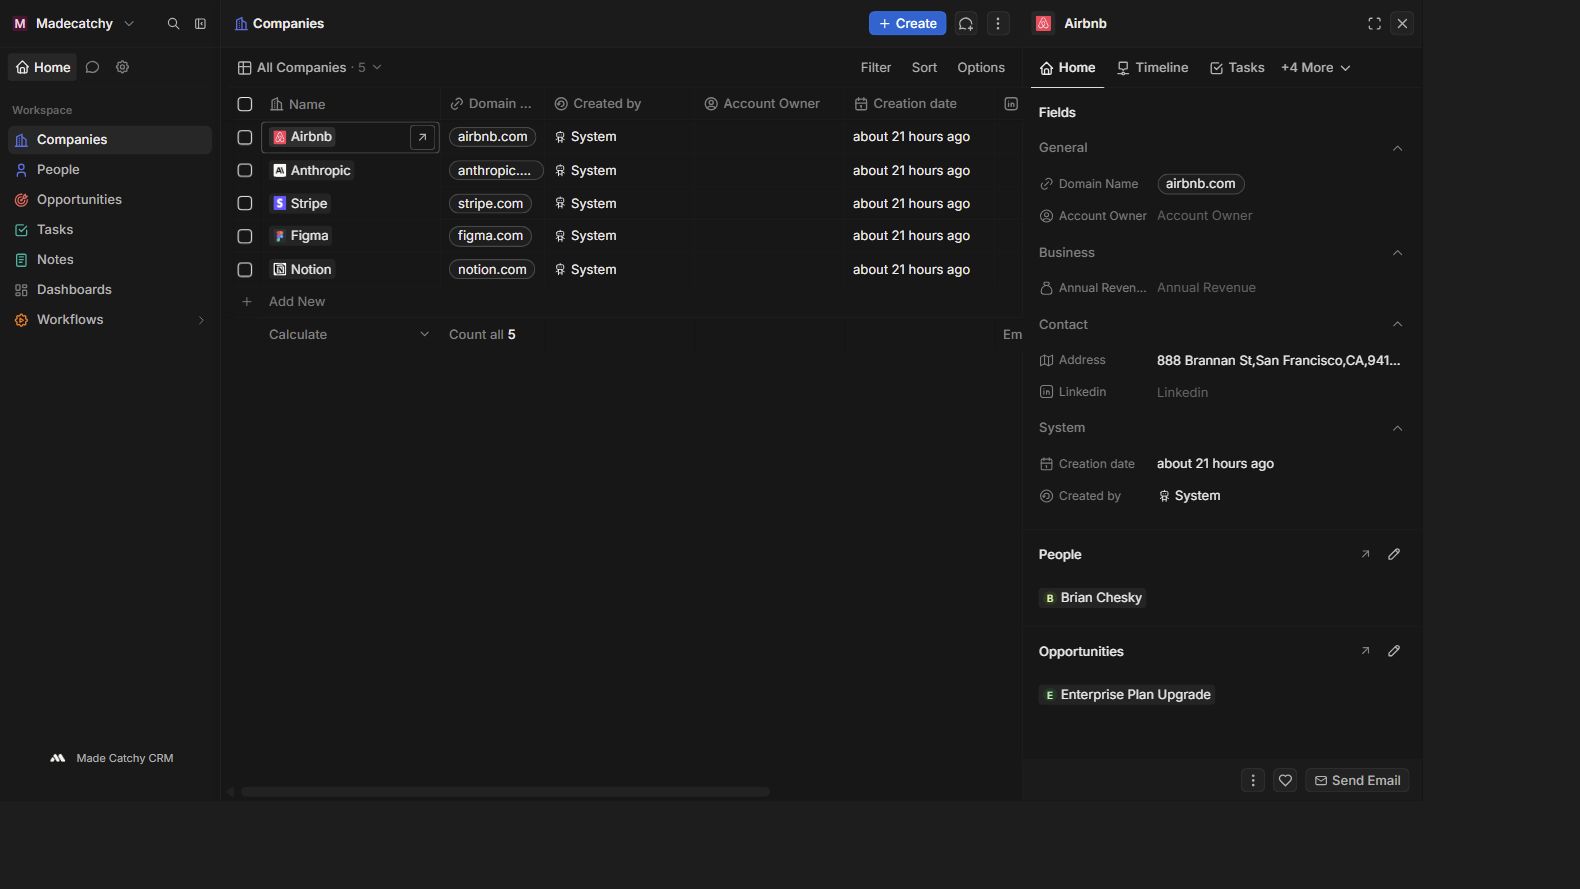The width and height of the screenshot is (1580, 889).
Task: Switch to the Timeline tab
Action: (1152, 68)
